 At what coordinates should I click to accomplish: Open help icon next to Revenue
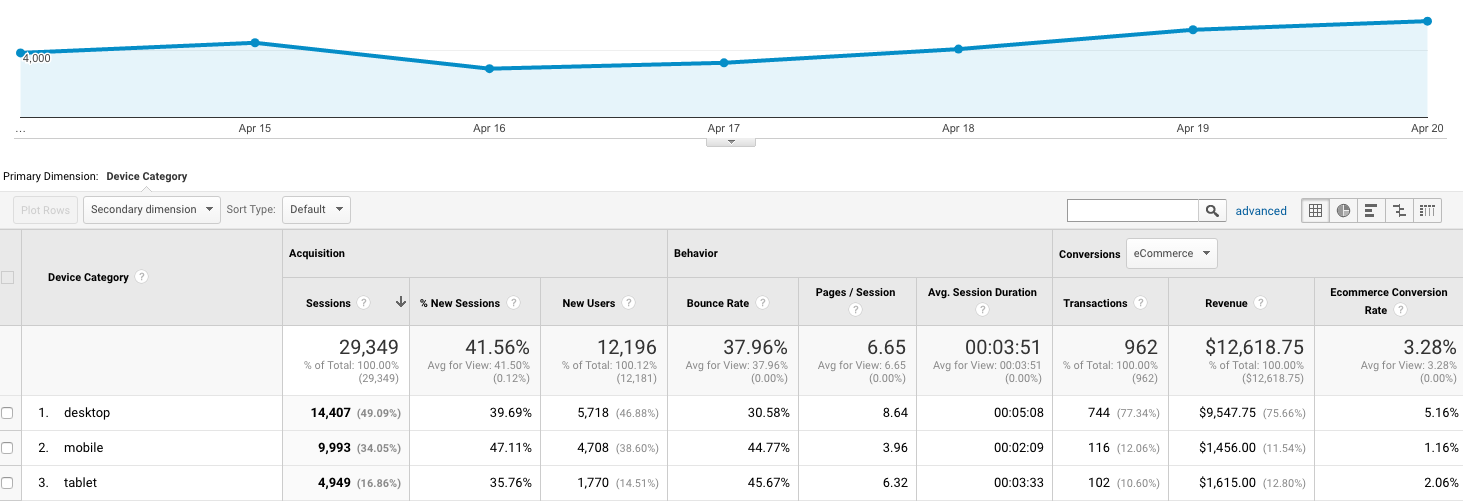tap(1260, 303)
